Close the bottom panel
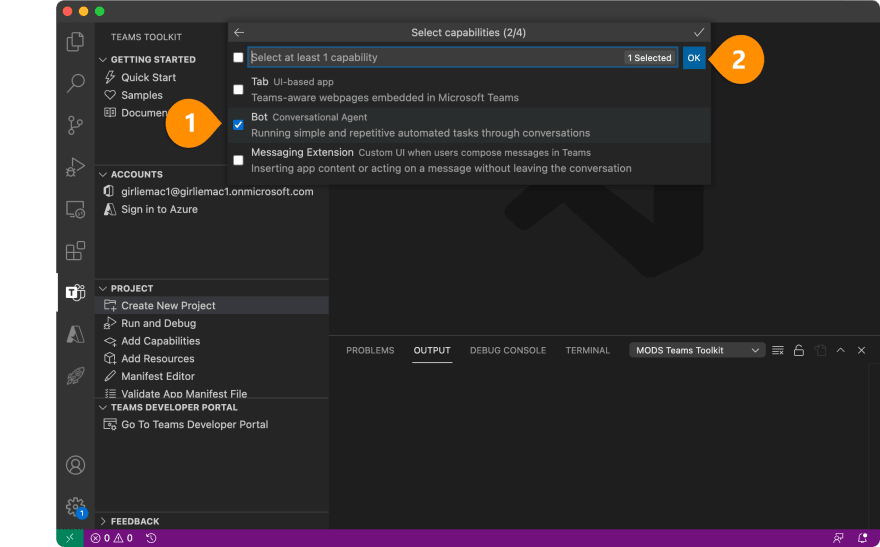Screen dimensions: 880x547 861,351
